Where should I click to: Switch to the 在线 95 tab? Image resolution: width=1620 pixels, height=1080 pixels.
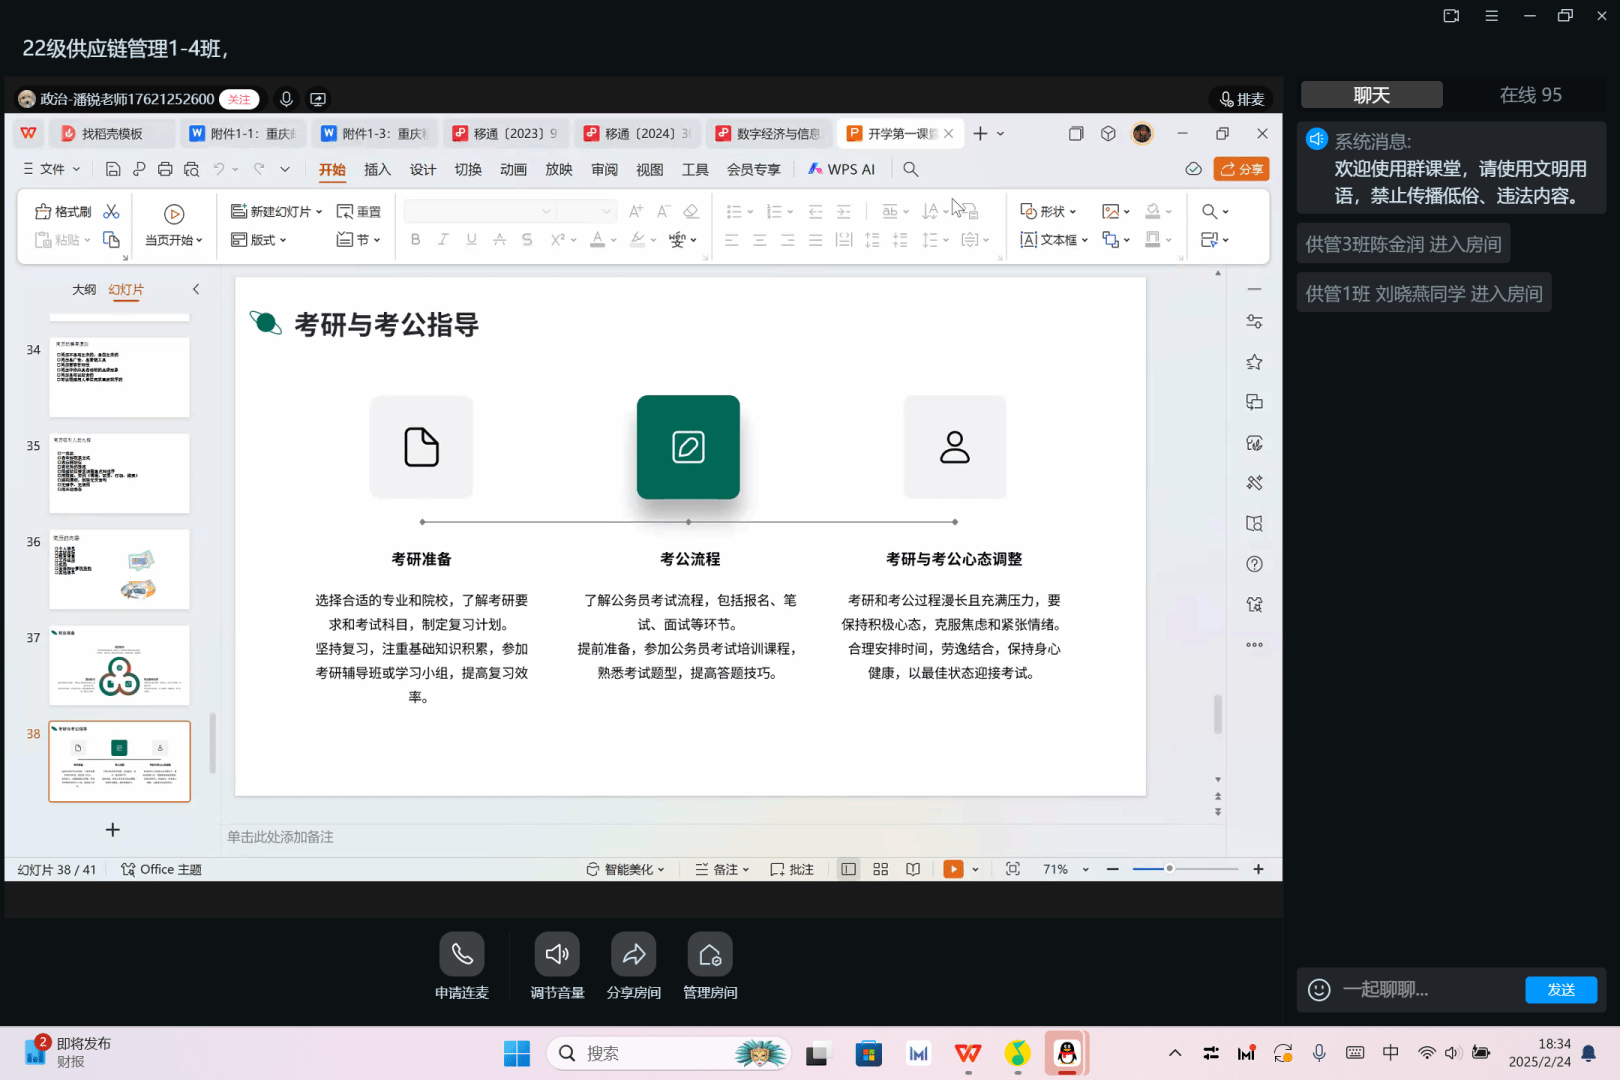click(x=1530, y=95)
